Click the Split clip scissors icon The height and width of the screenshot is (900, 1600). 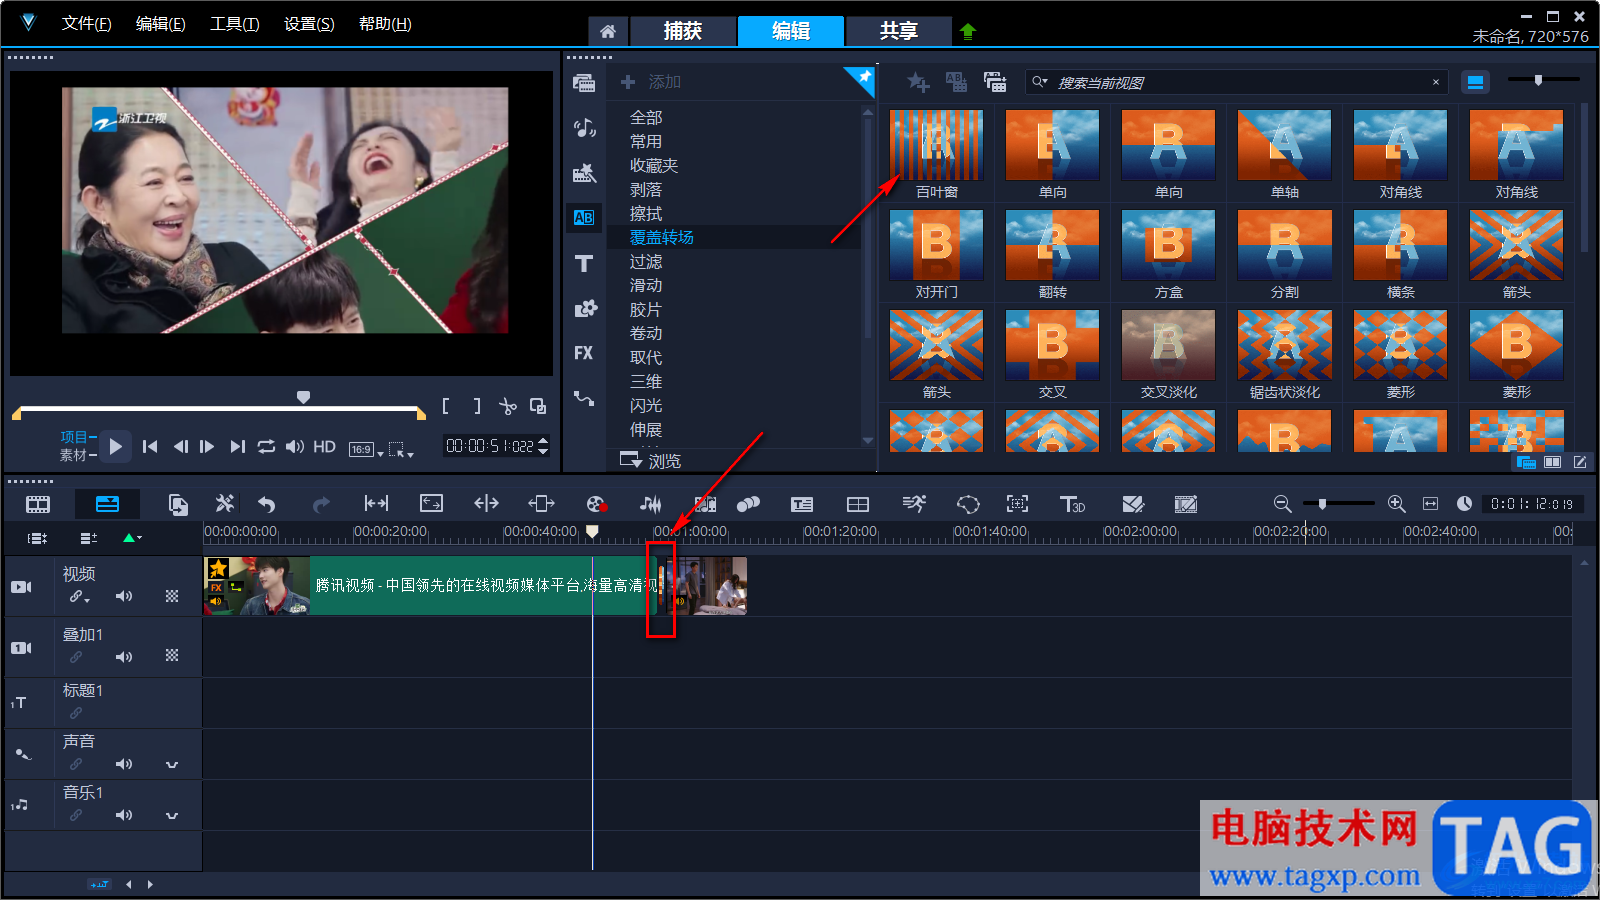(508, 406)
